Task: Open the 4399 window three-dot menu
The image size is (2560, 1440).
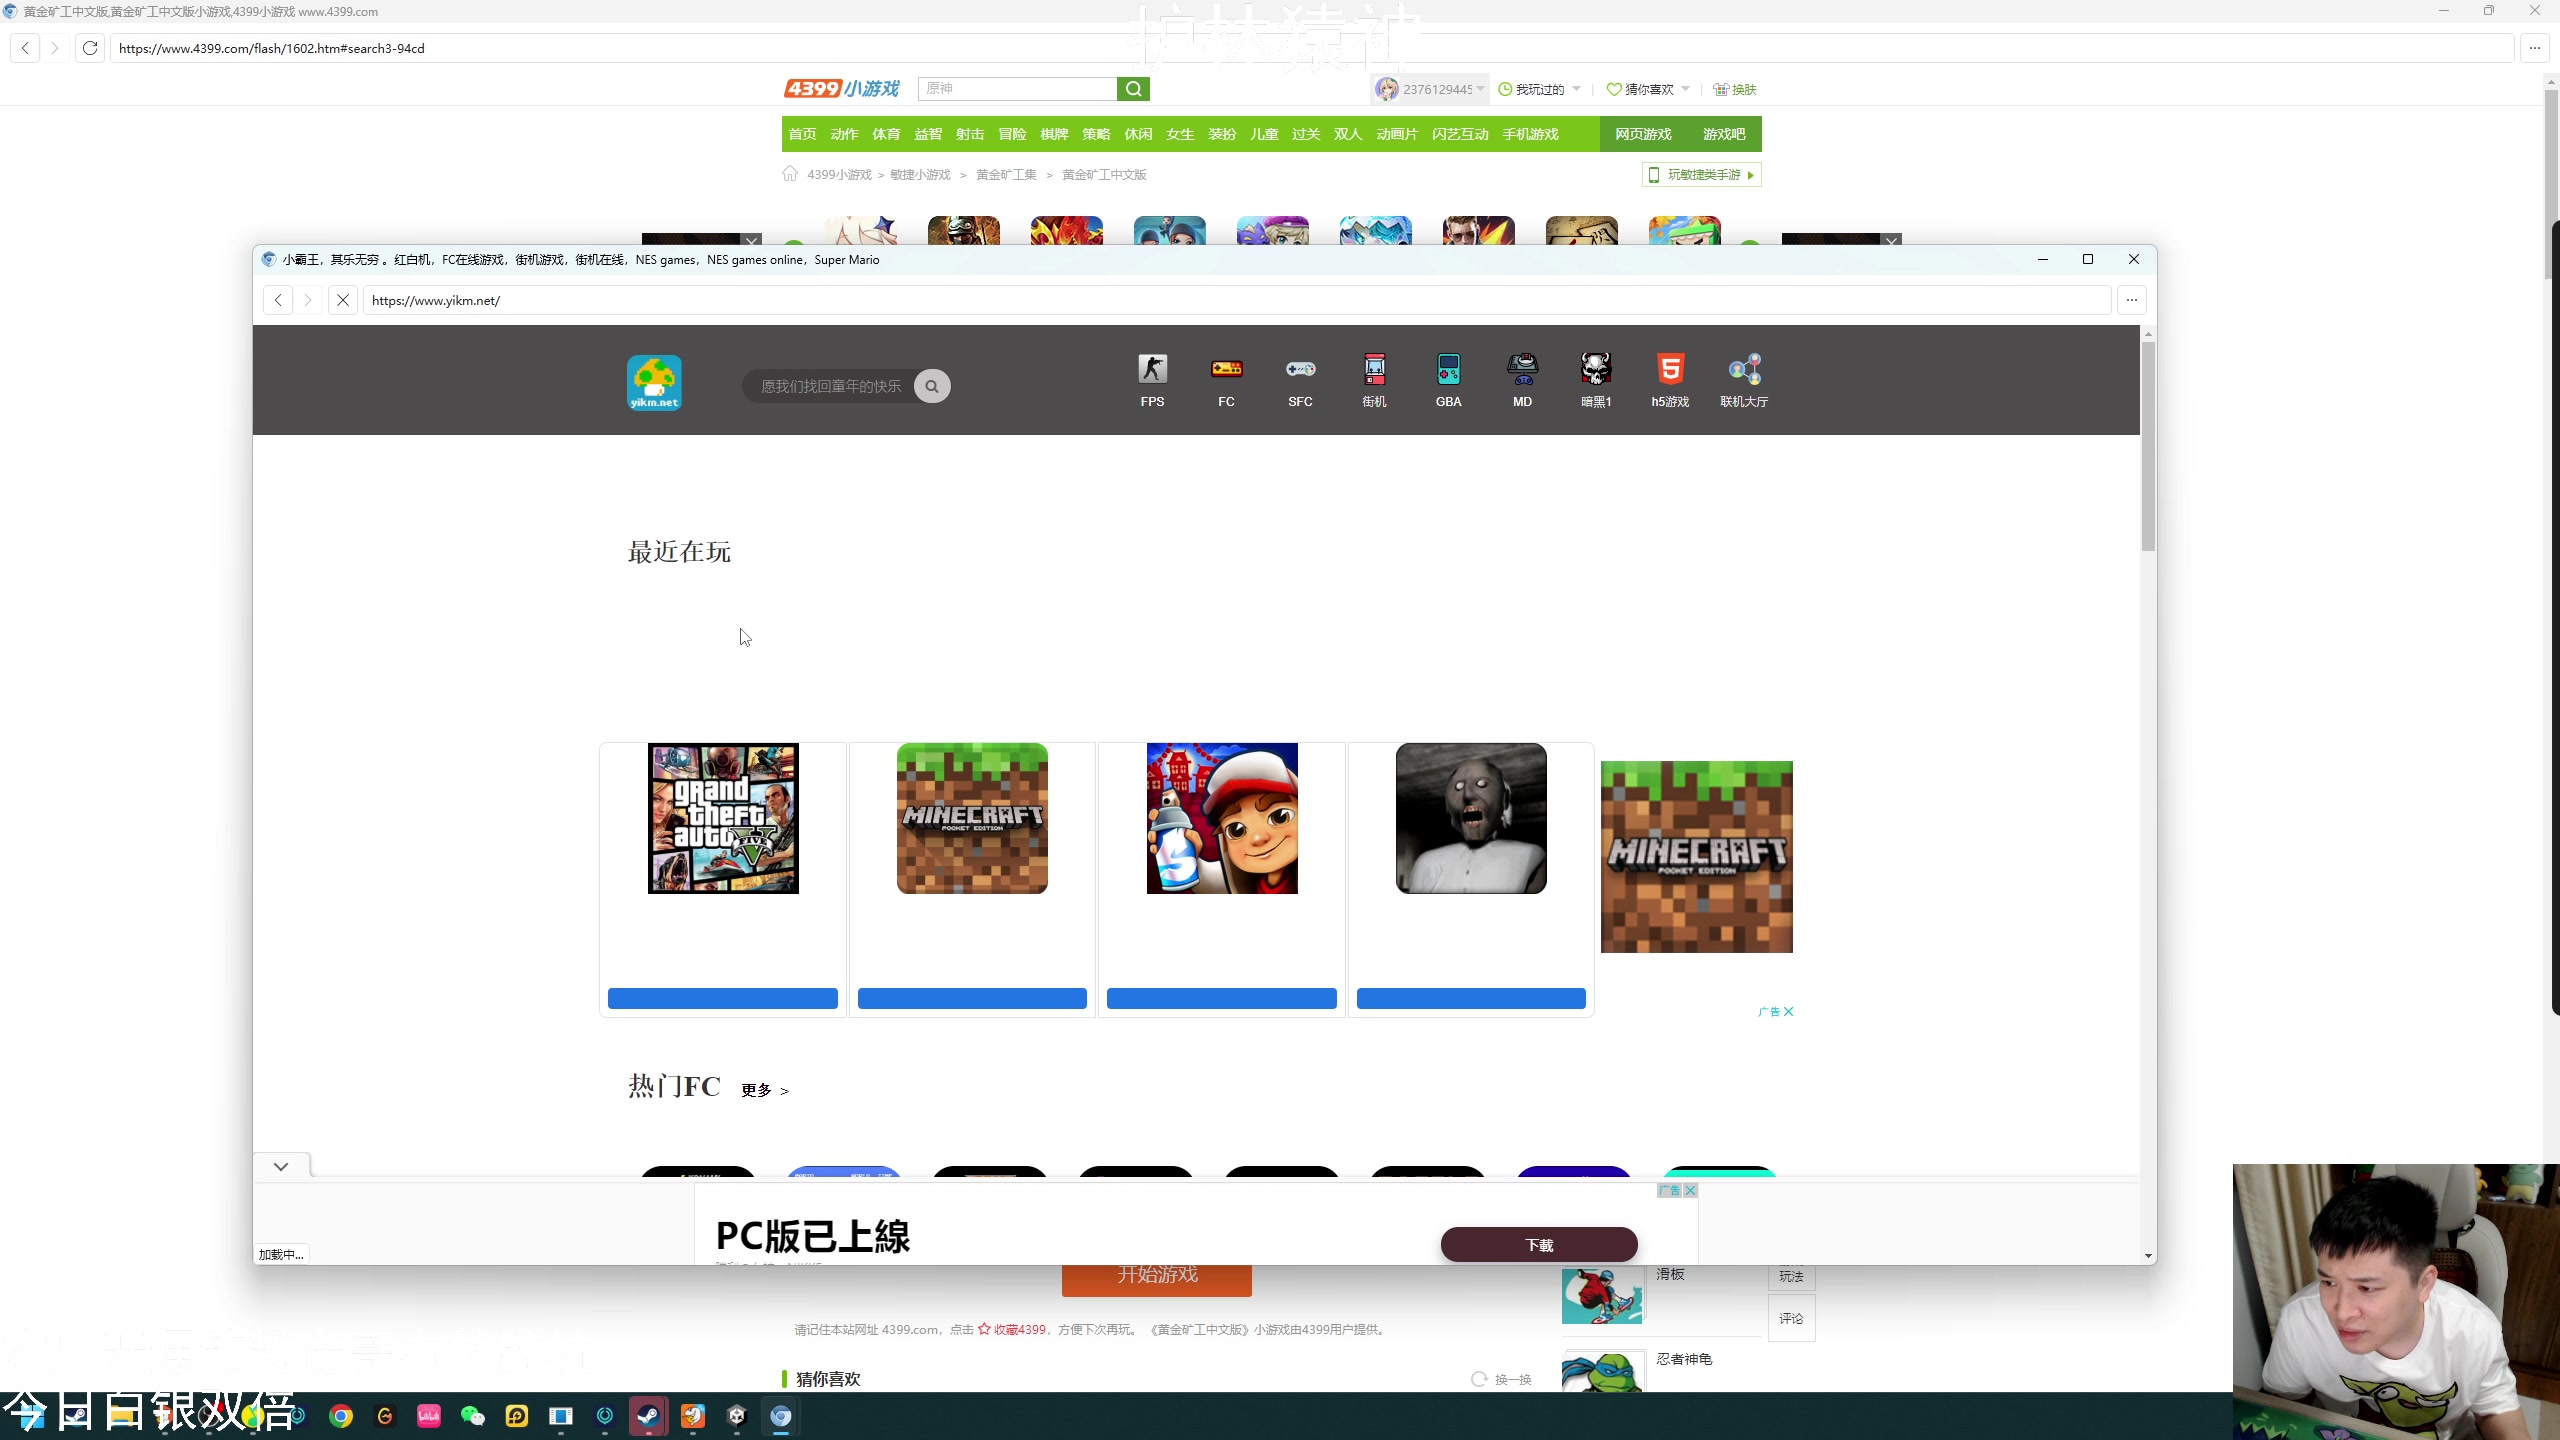Action: coord(2535,48)
